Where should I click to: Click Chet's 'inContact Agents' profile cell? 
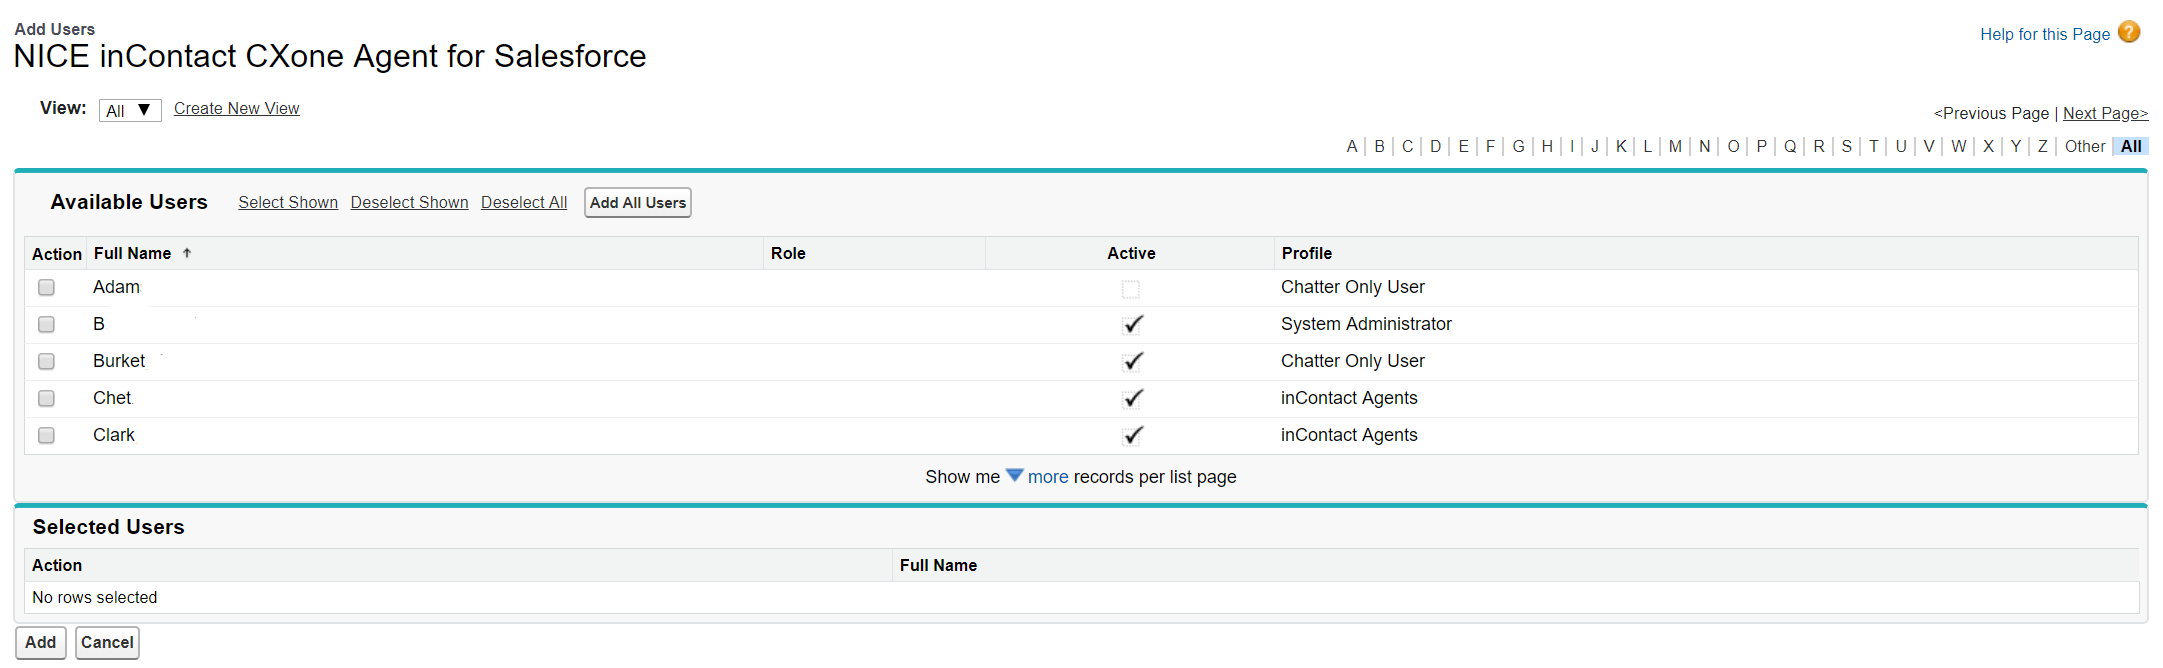click(x=1349, y=398)
